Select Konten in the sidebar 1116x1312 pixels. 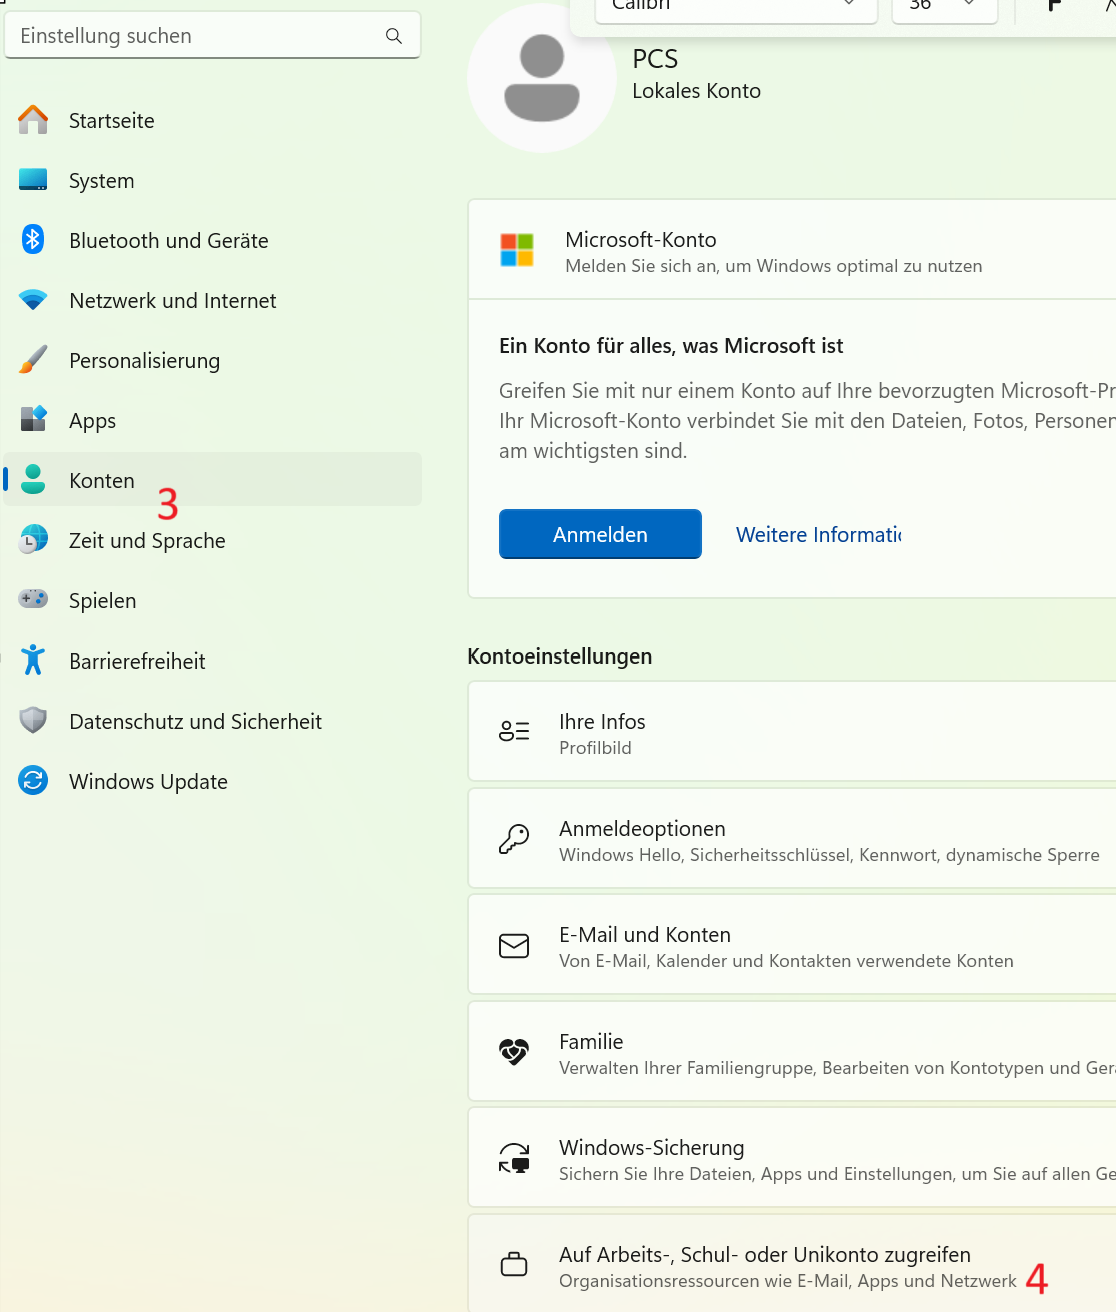coord(102,480)
